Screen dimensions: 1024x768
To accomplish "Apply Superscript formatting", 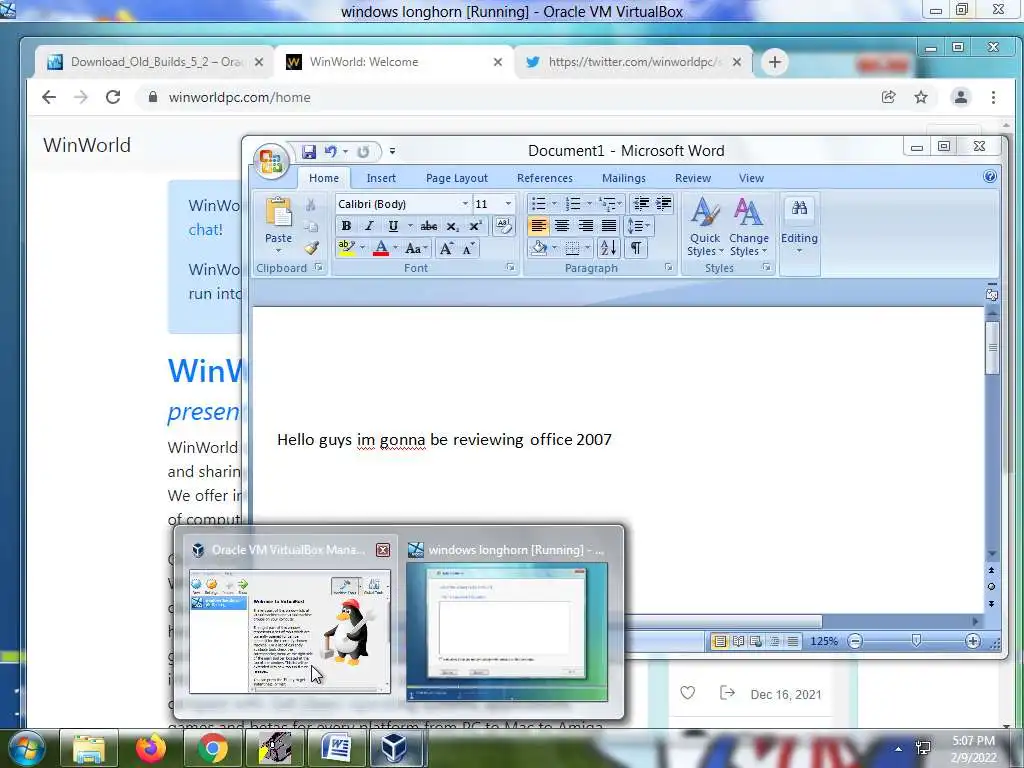I will click(x=475, y=226).
